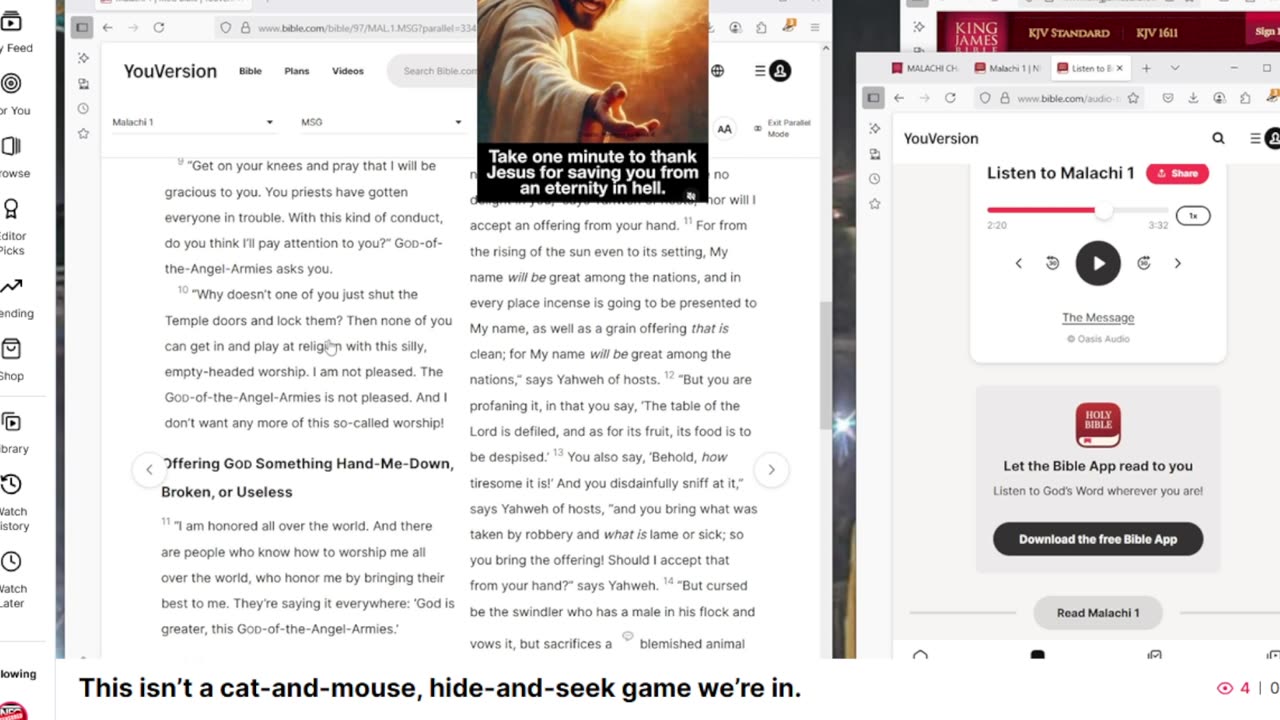Click Exit Parallel Mode
The height and width of the screenshot is (720, 1280).
pos(783,128)
